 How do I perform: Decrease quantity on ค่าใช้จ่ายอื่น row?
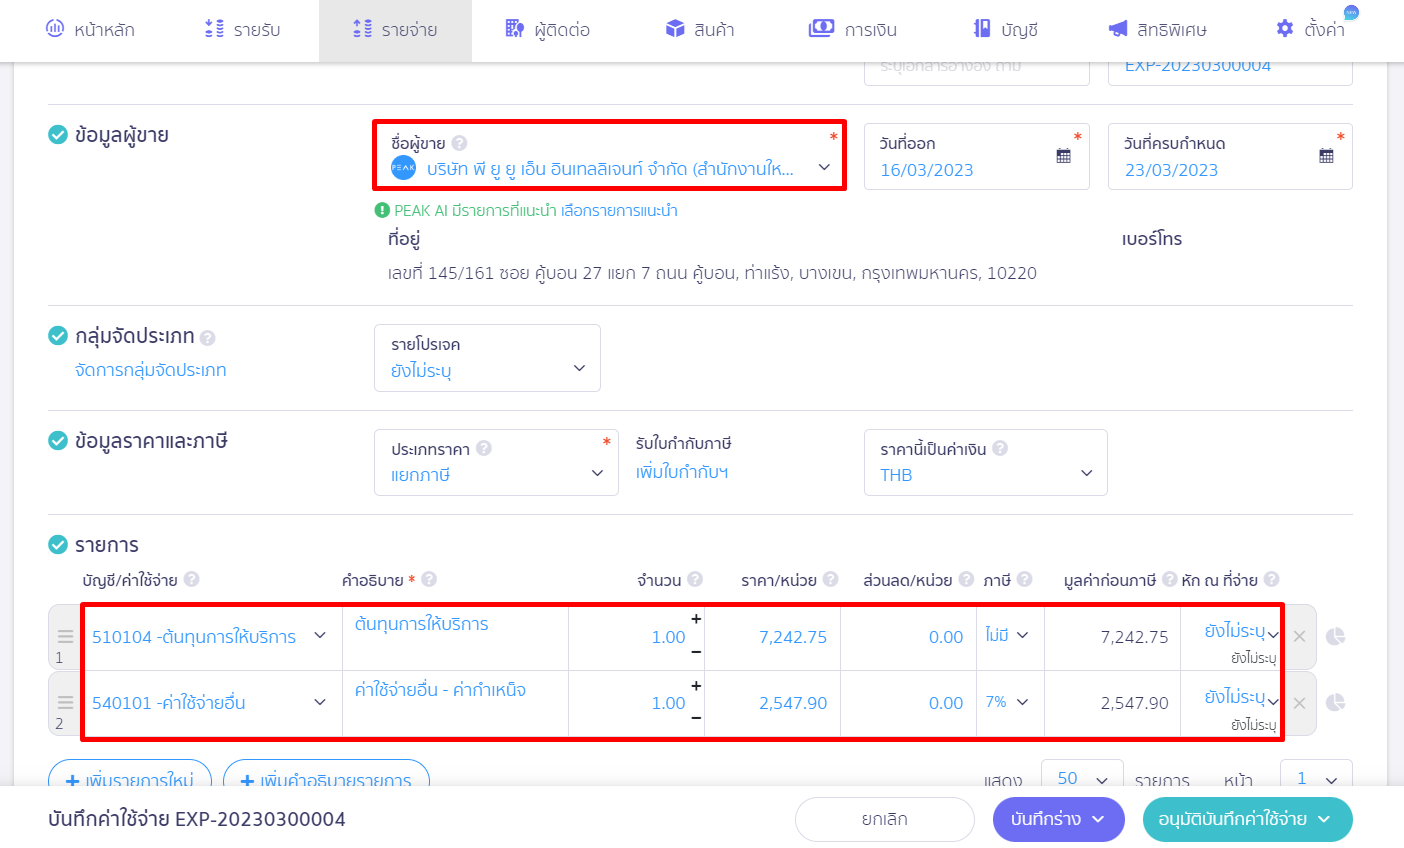click(x=696, y=718)
